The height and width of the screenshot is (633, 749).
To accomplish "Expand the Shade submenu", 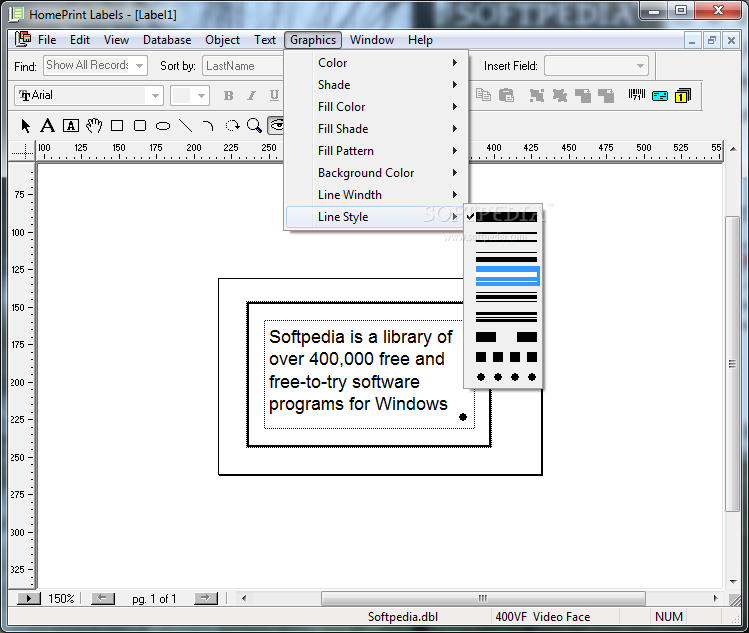I will pyautogui.click(x=376, y=85).
